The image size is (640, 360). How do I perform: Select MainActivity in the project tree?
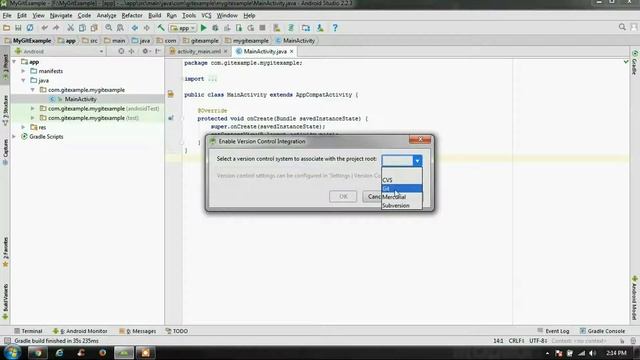point(80,99)
